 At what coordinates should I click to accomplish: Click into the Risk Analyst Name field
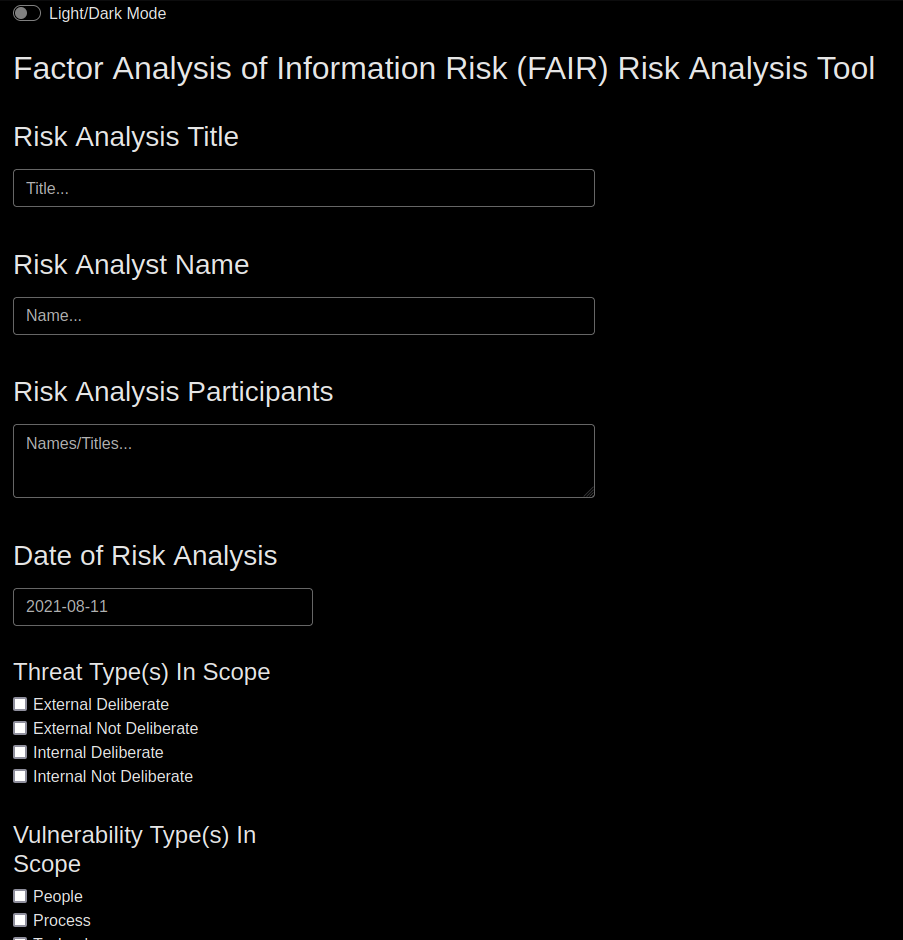(x=304, y=316)
